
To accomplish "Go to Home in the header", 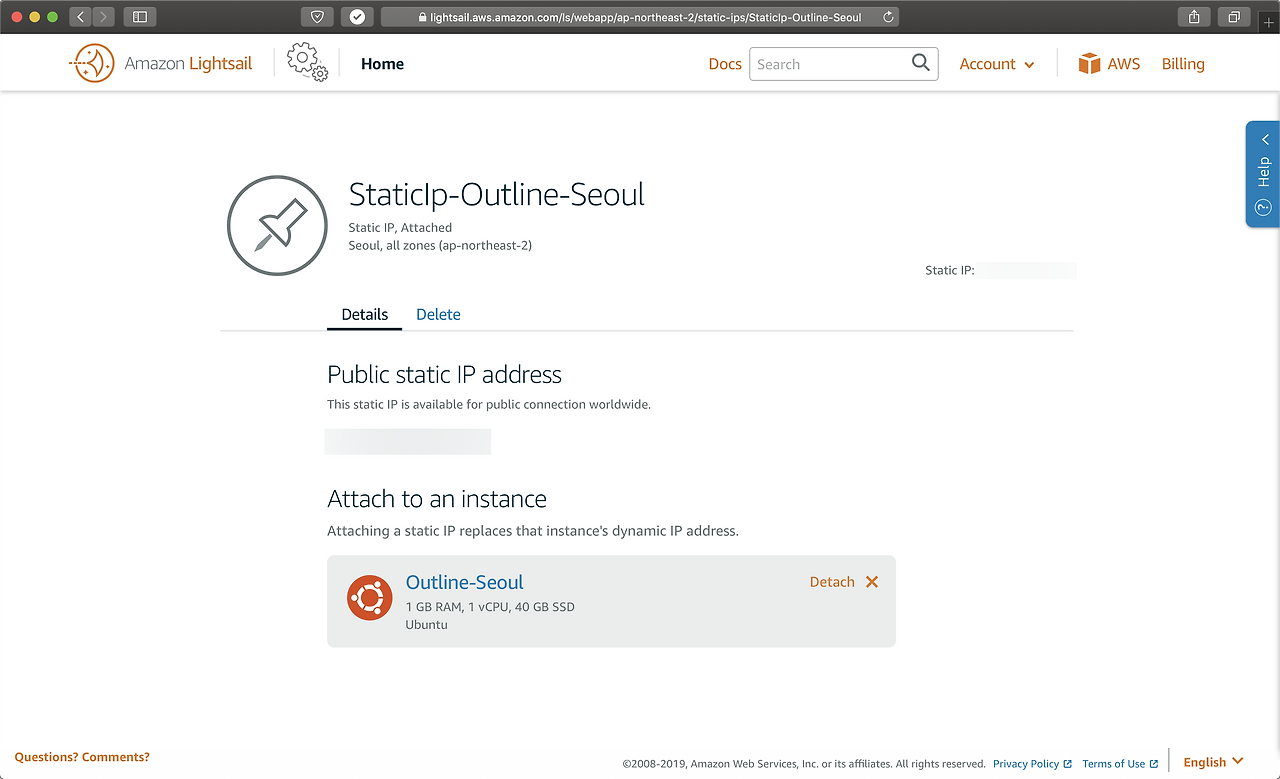I will tap(382, 64).
